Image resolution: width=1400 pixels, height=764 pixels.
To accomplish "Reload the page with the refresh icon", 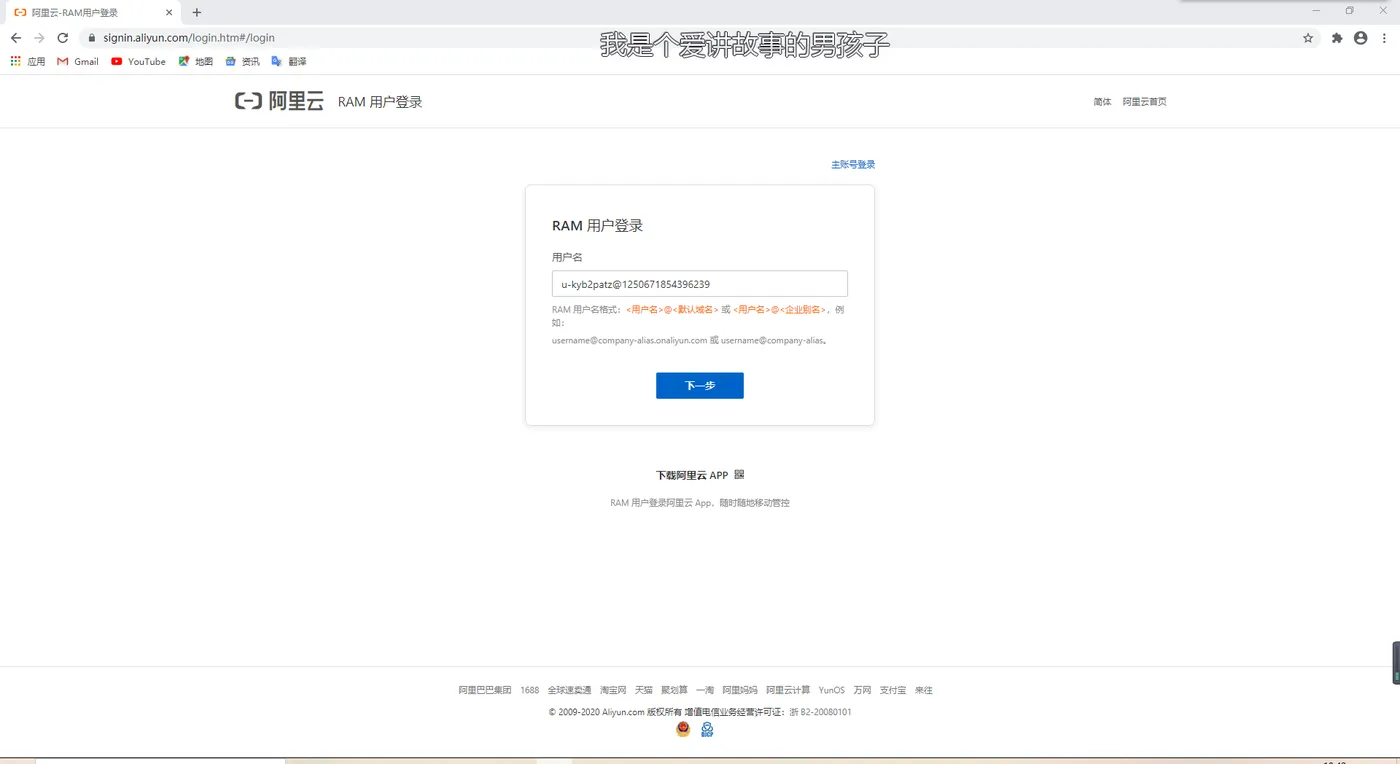I will tap(62, 38).
